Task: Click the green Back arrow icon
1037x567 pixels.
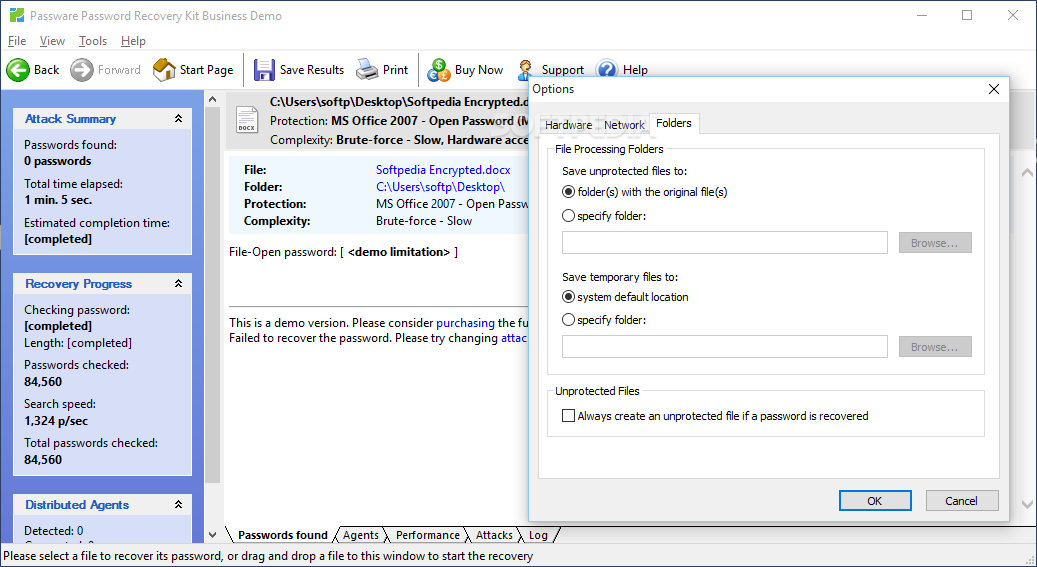Action: pos(18,69)
